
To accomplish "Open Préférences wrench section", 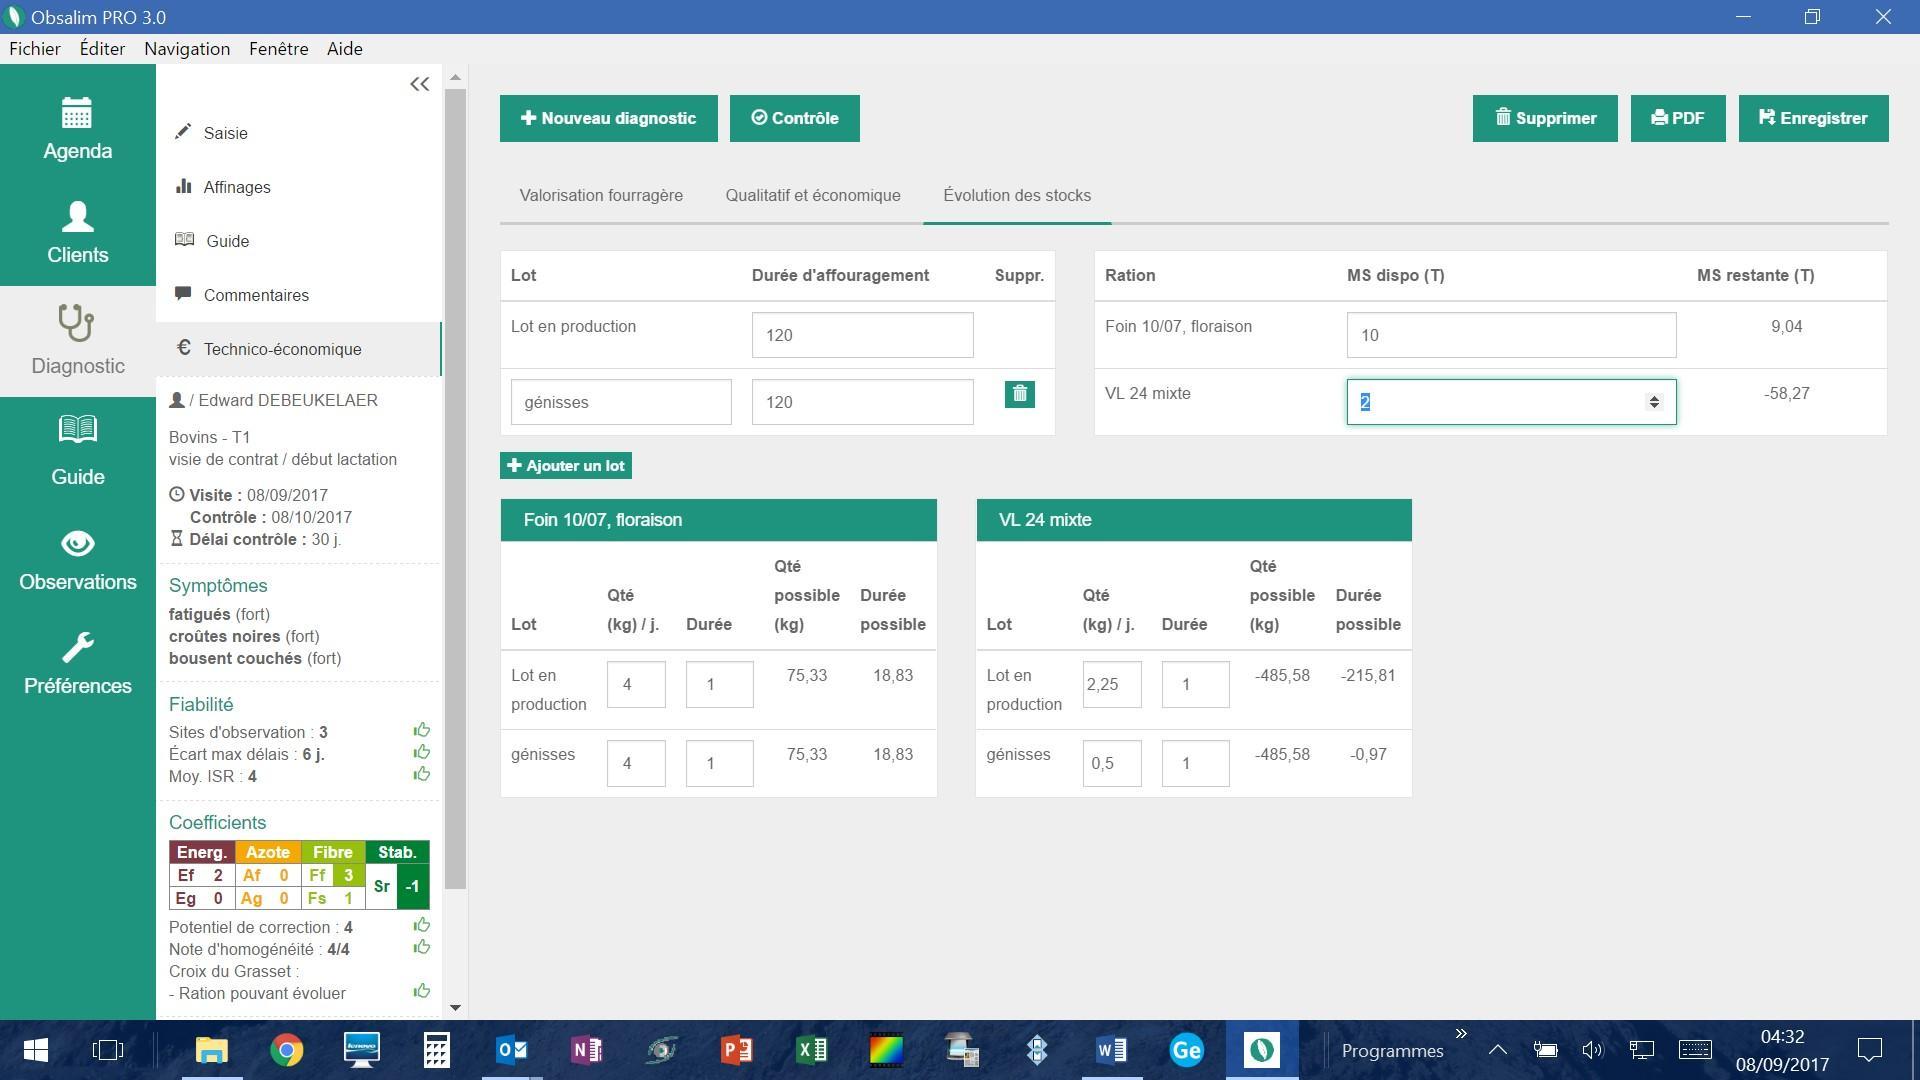I will [x=77, y=664].
